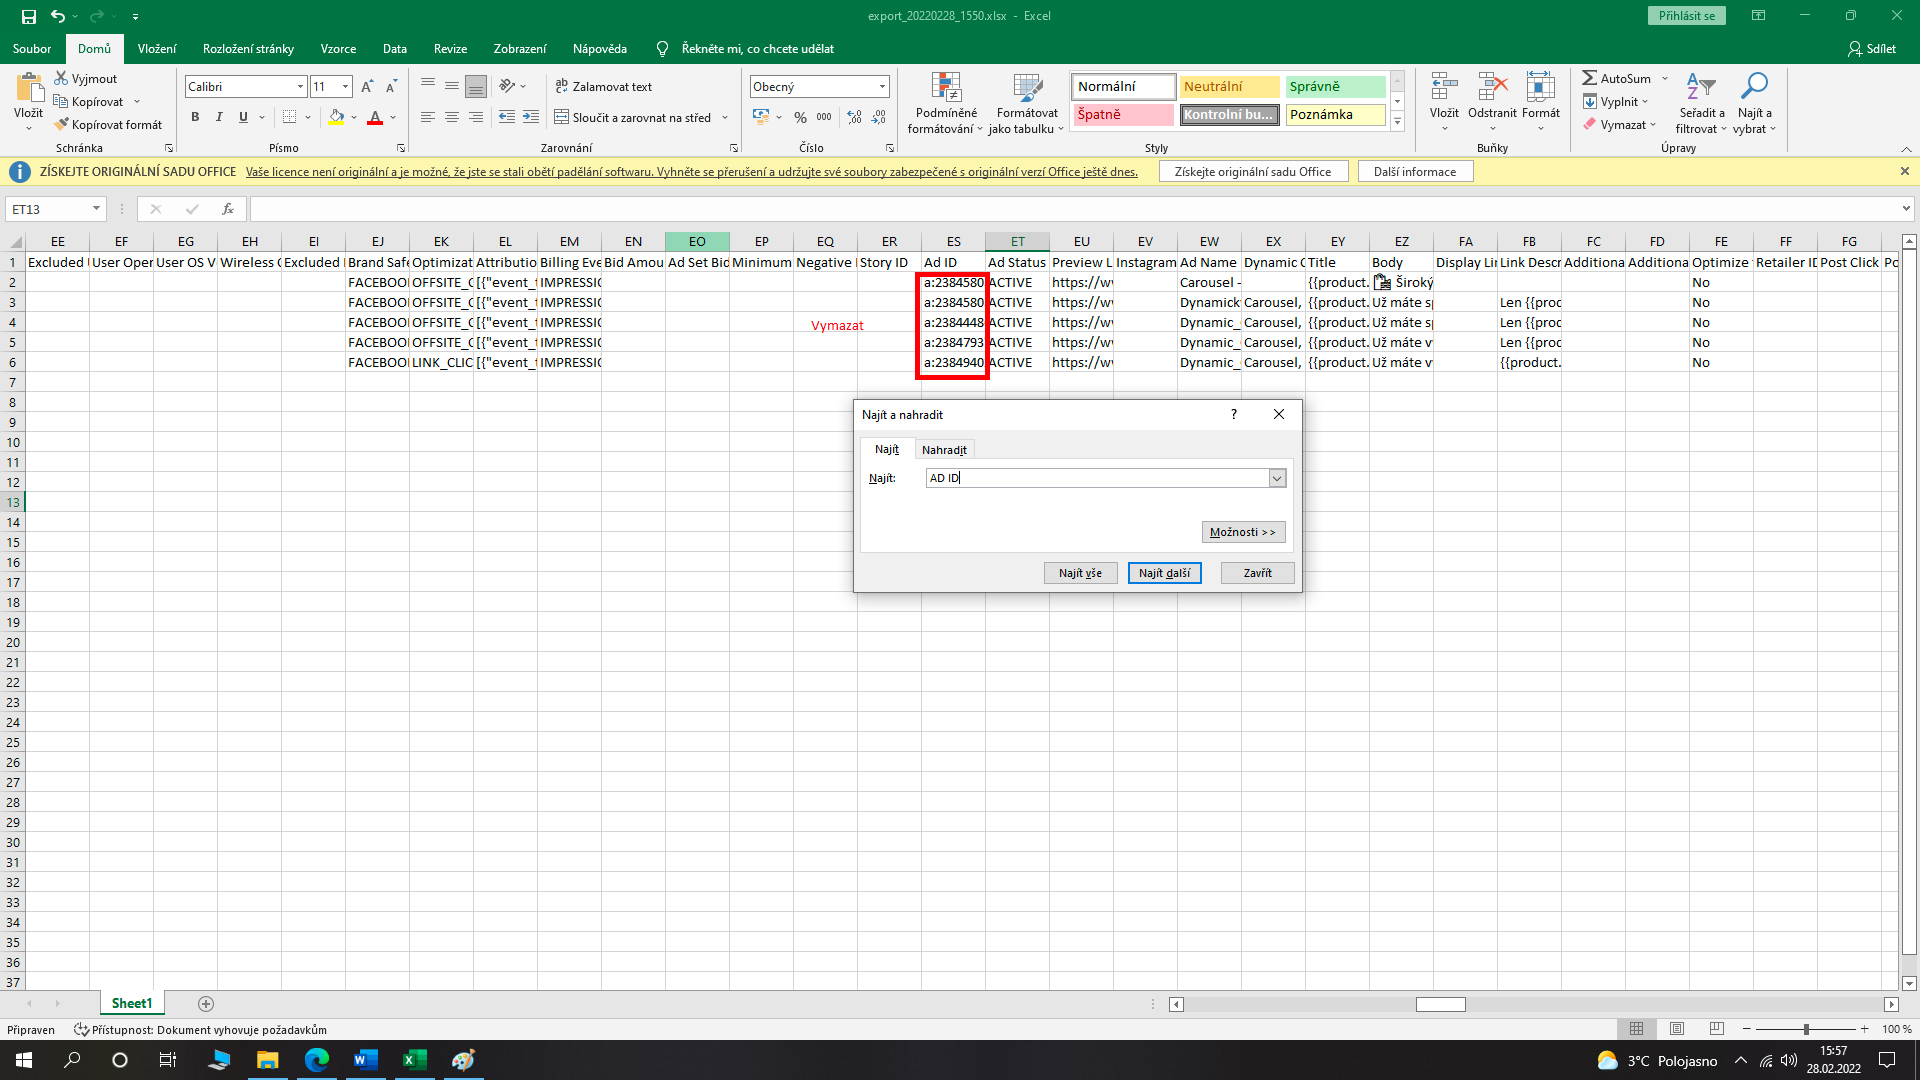Viewport: 1920px width, 1080px height.
Task: Click Sort and filter (Seřadit a filtrovat)
Action: [x=1701, y=102]
